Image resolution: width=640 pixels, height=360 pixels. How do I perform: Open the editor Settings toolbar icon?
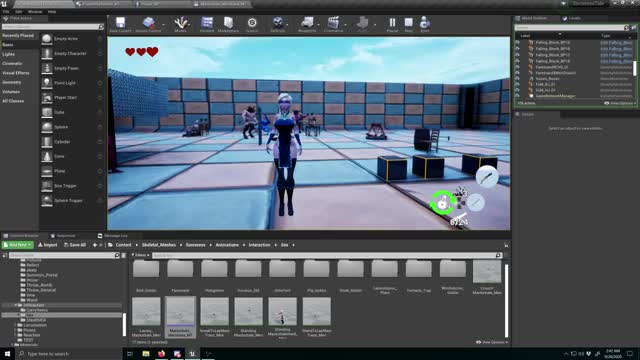tap(278, 22)
